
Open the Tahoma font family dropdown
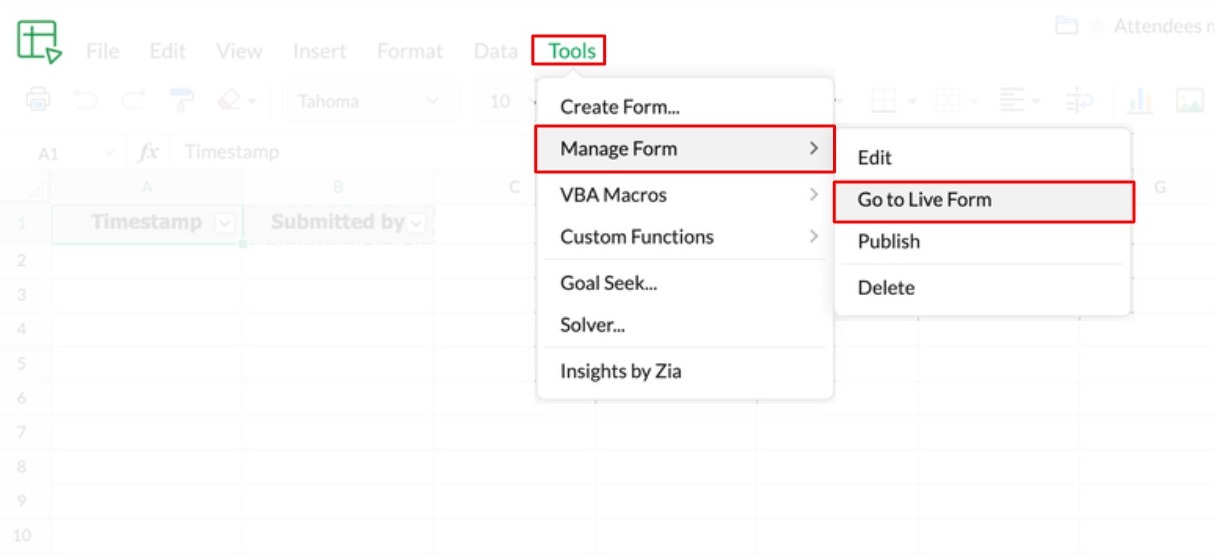tap(369, 101)
